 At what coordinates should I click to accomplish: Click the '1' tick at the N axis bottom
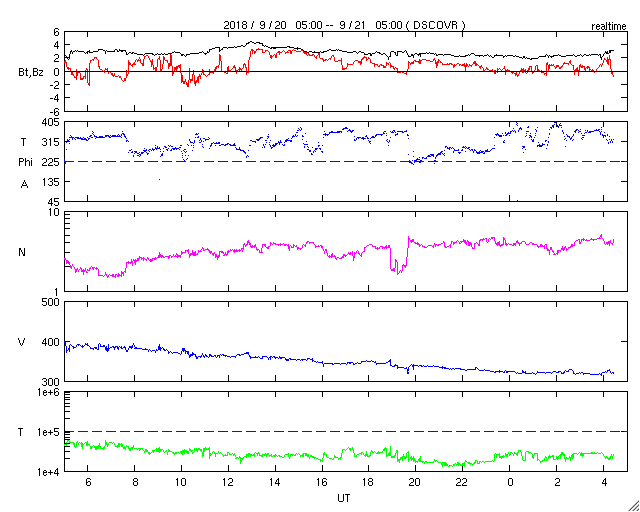(x=57, y=292)
